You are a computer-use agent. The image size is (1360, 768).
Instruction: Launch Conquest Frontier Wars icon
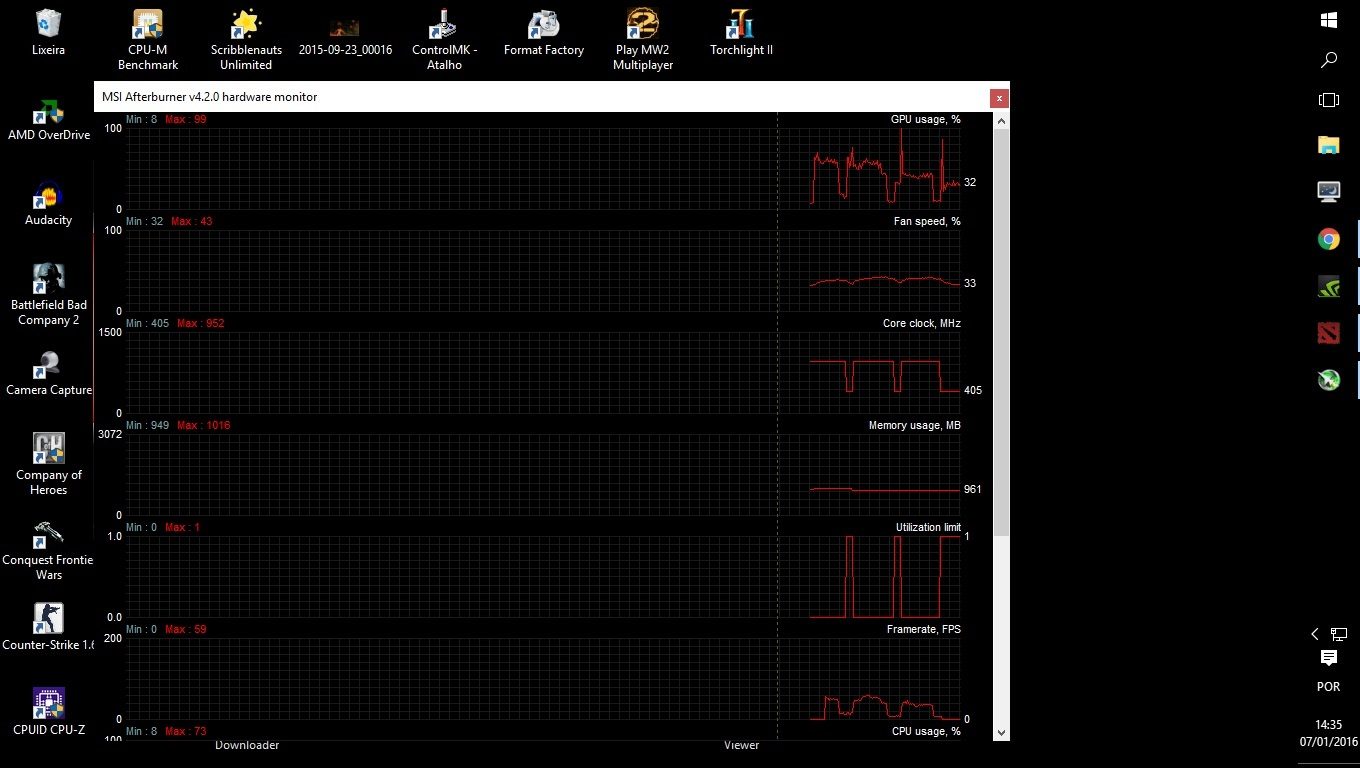[48, 550]
